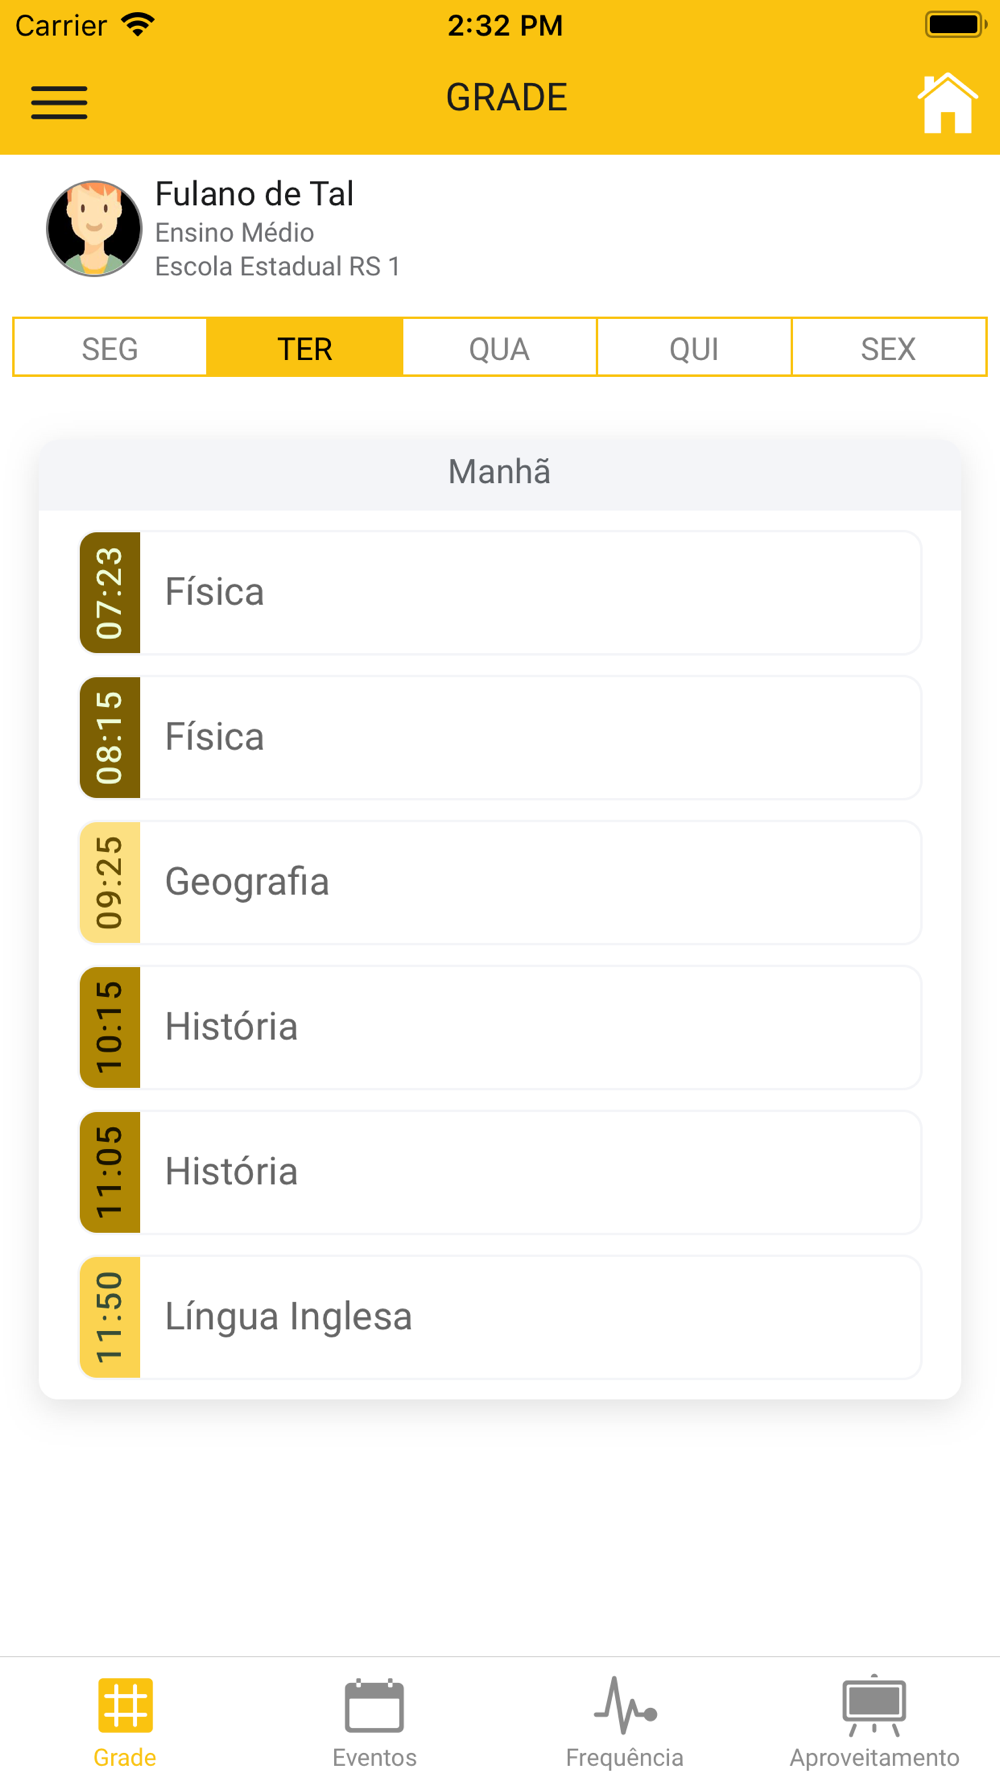Screen dimensions: 1000x1778
Task: Tap the Manhã section header
Action: click(x=499, y=472)
